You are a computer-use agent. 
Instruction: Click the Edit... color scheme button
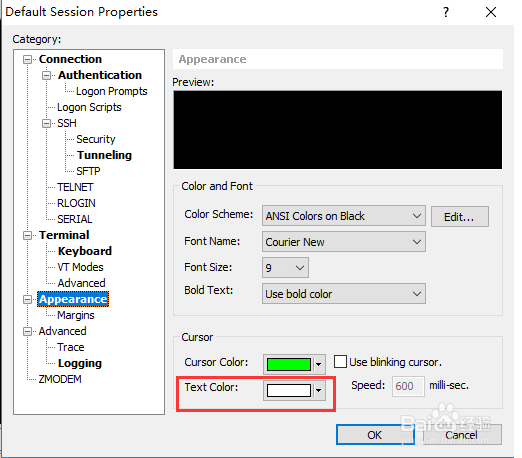click(x=460, y=217)
